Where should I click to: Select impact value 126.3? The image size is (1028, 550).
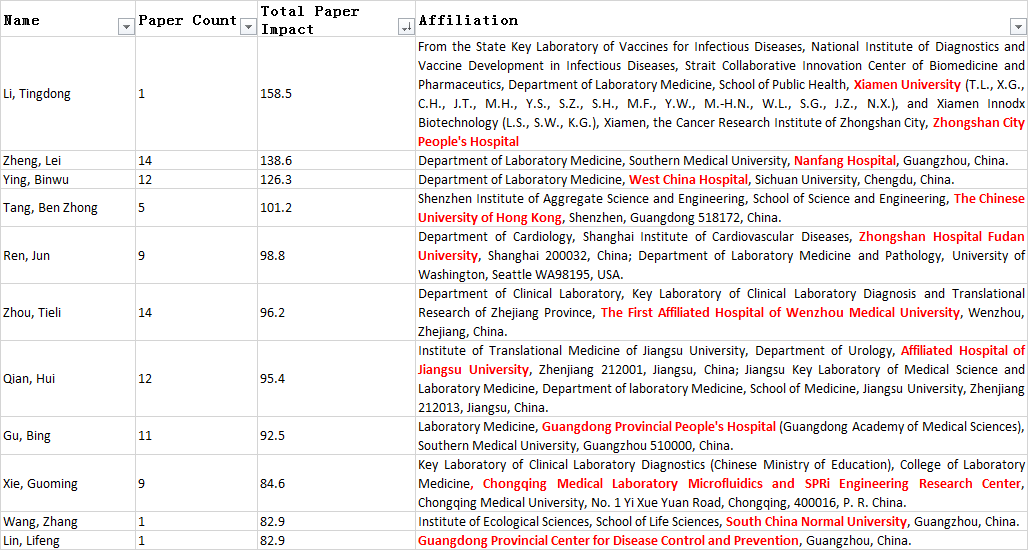(x=336, y=180)
